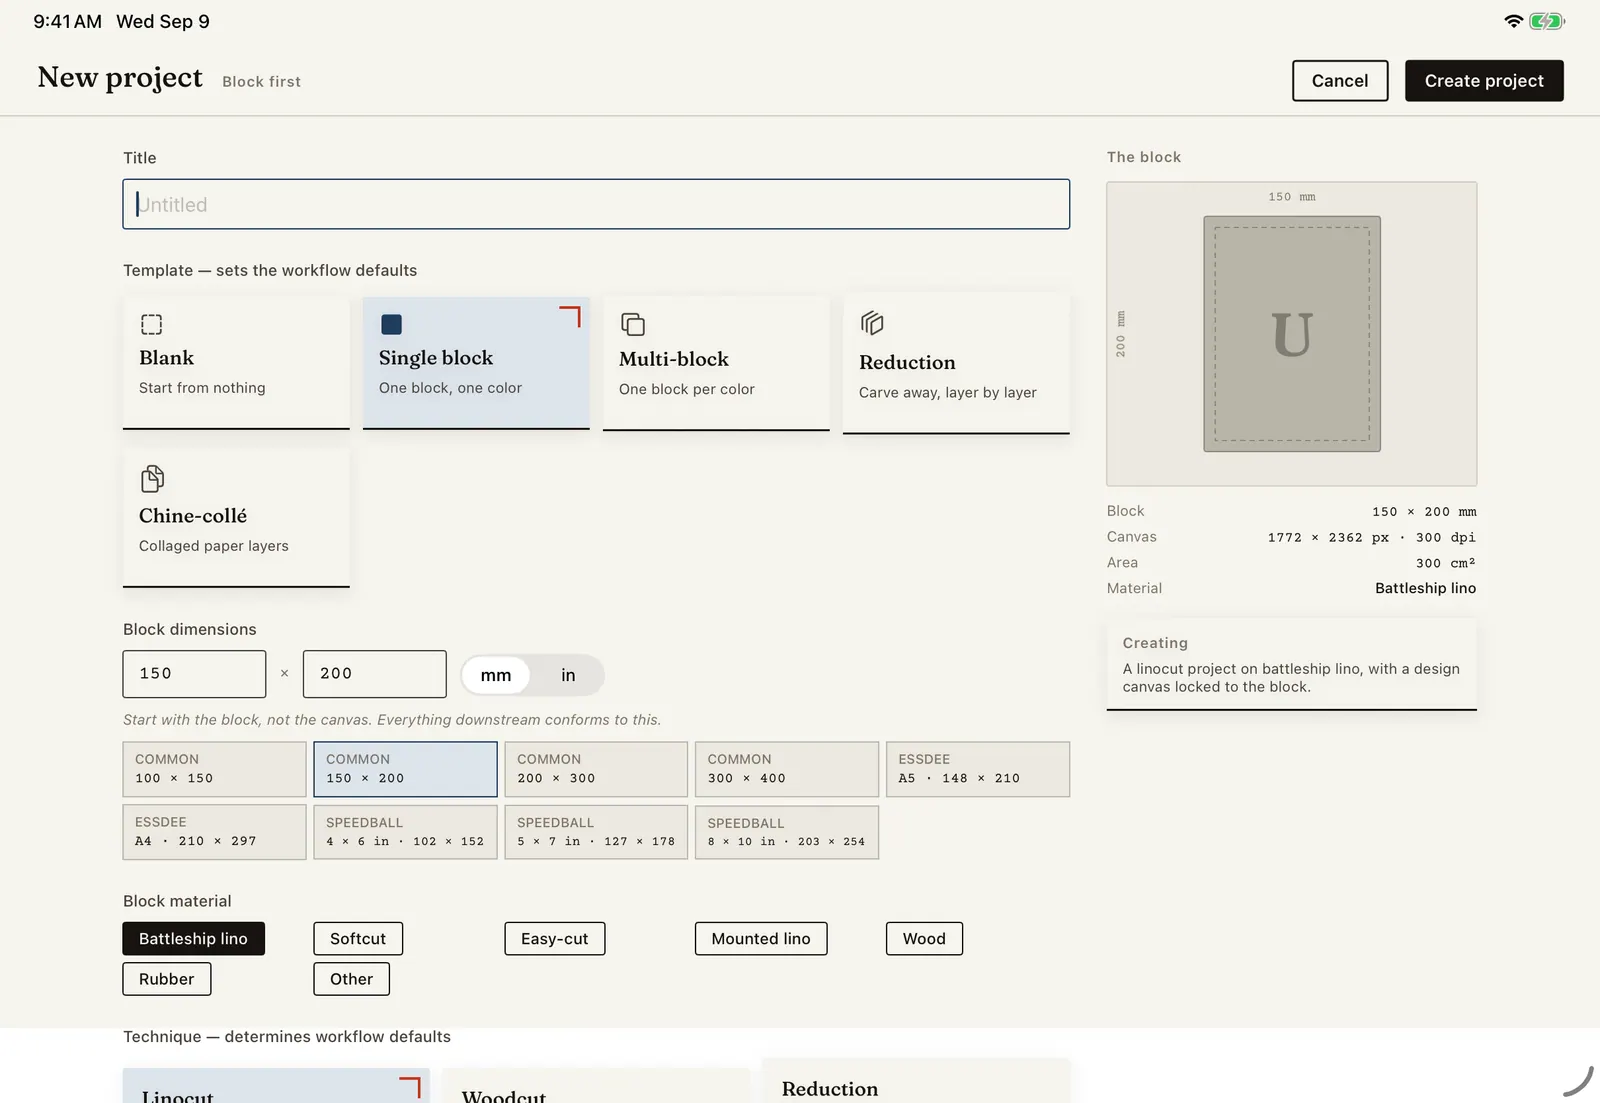Pick the Essdee A4 210 × 297 preset

click(214, 832)
